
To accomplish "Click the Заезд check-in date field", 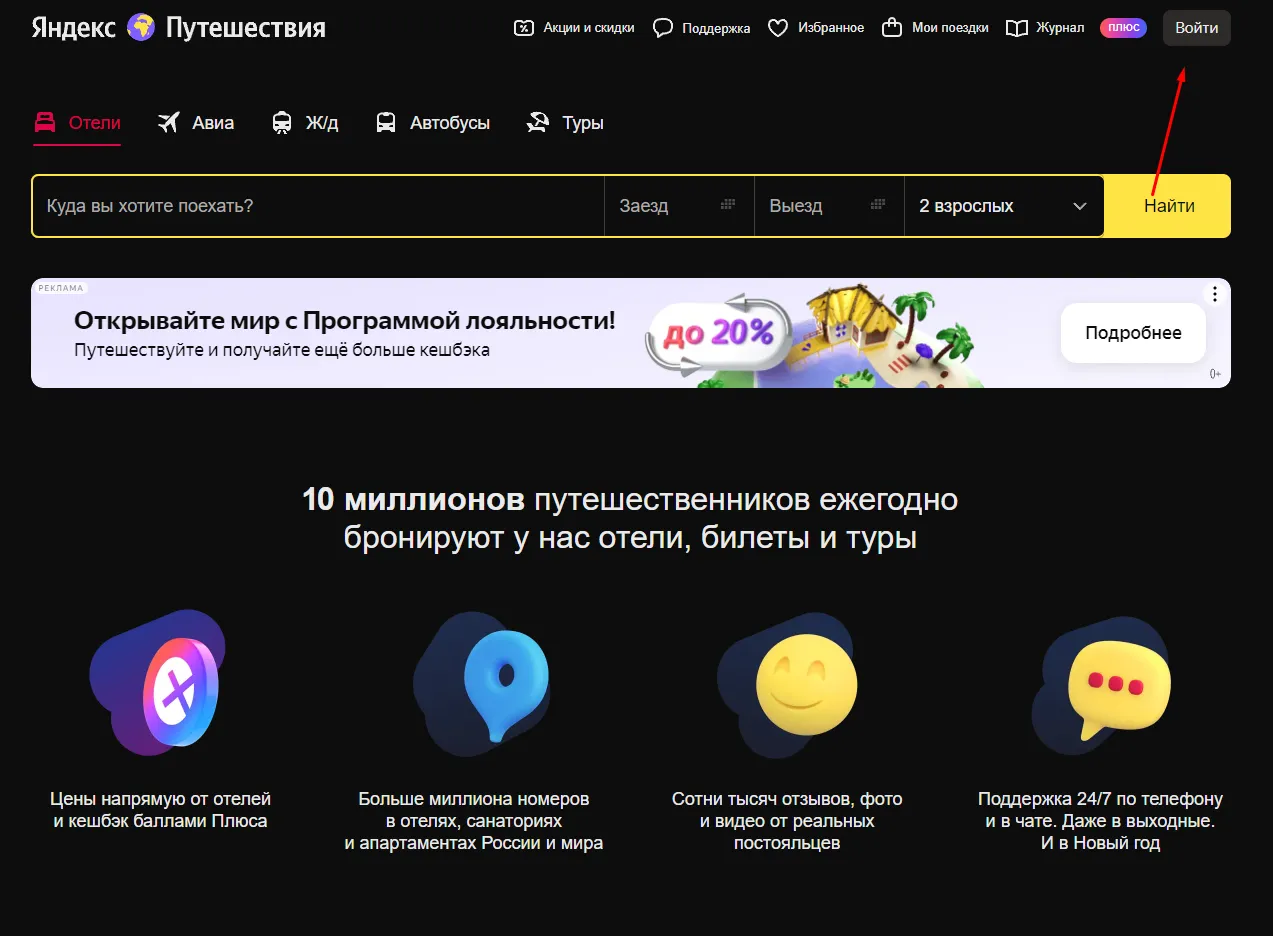I will pos(679,206).
